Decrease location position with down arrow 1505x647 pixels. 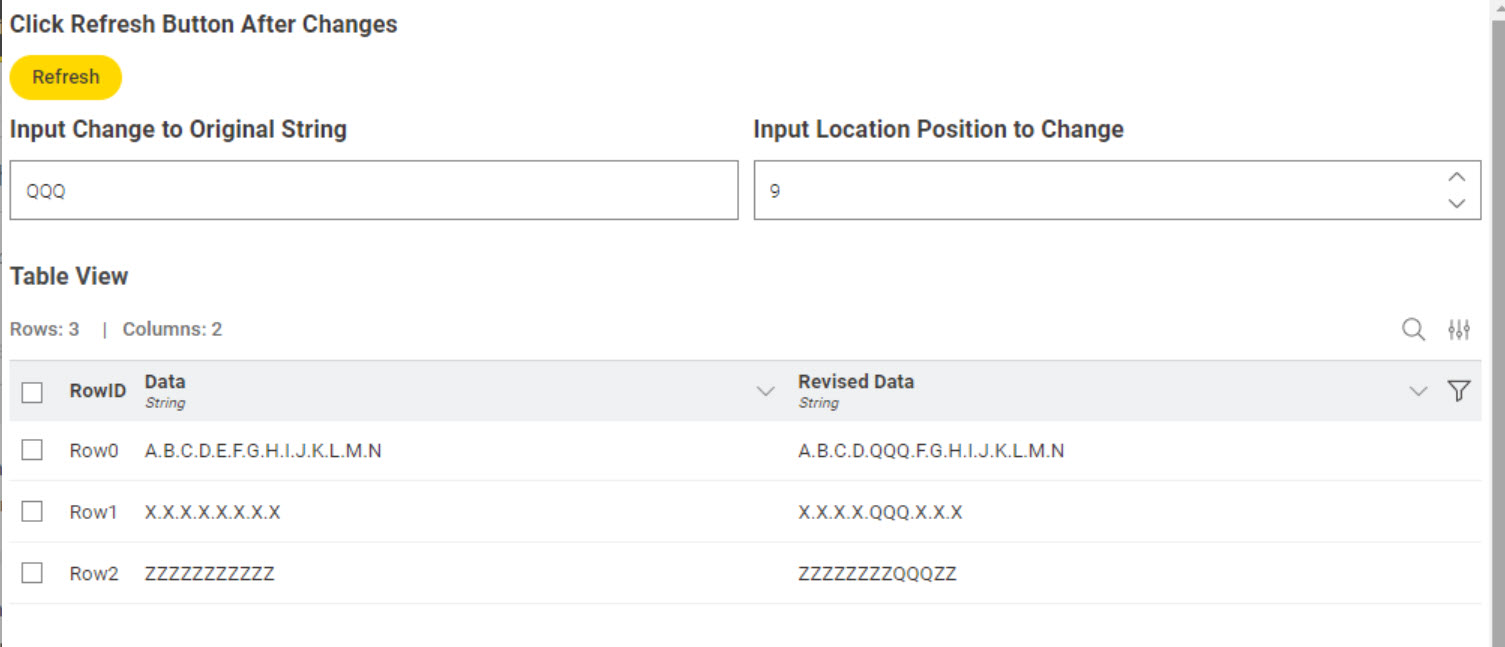coord(1457,203)
